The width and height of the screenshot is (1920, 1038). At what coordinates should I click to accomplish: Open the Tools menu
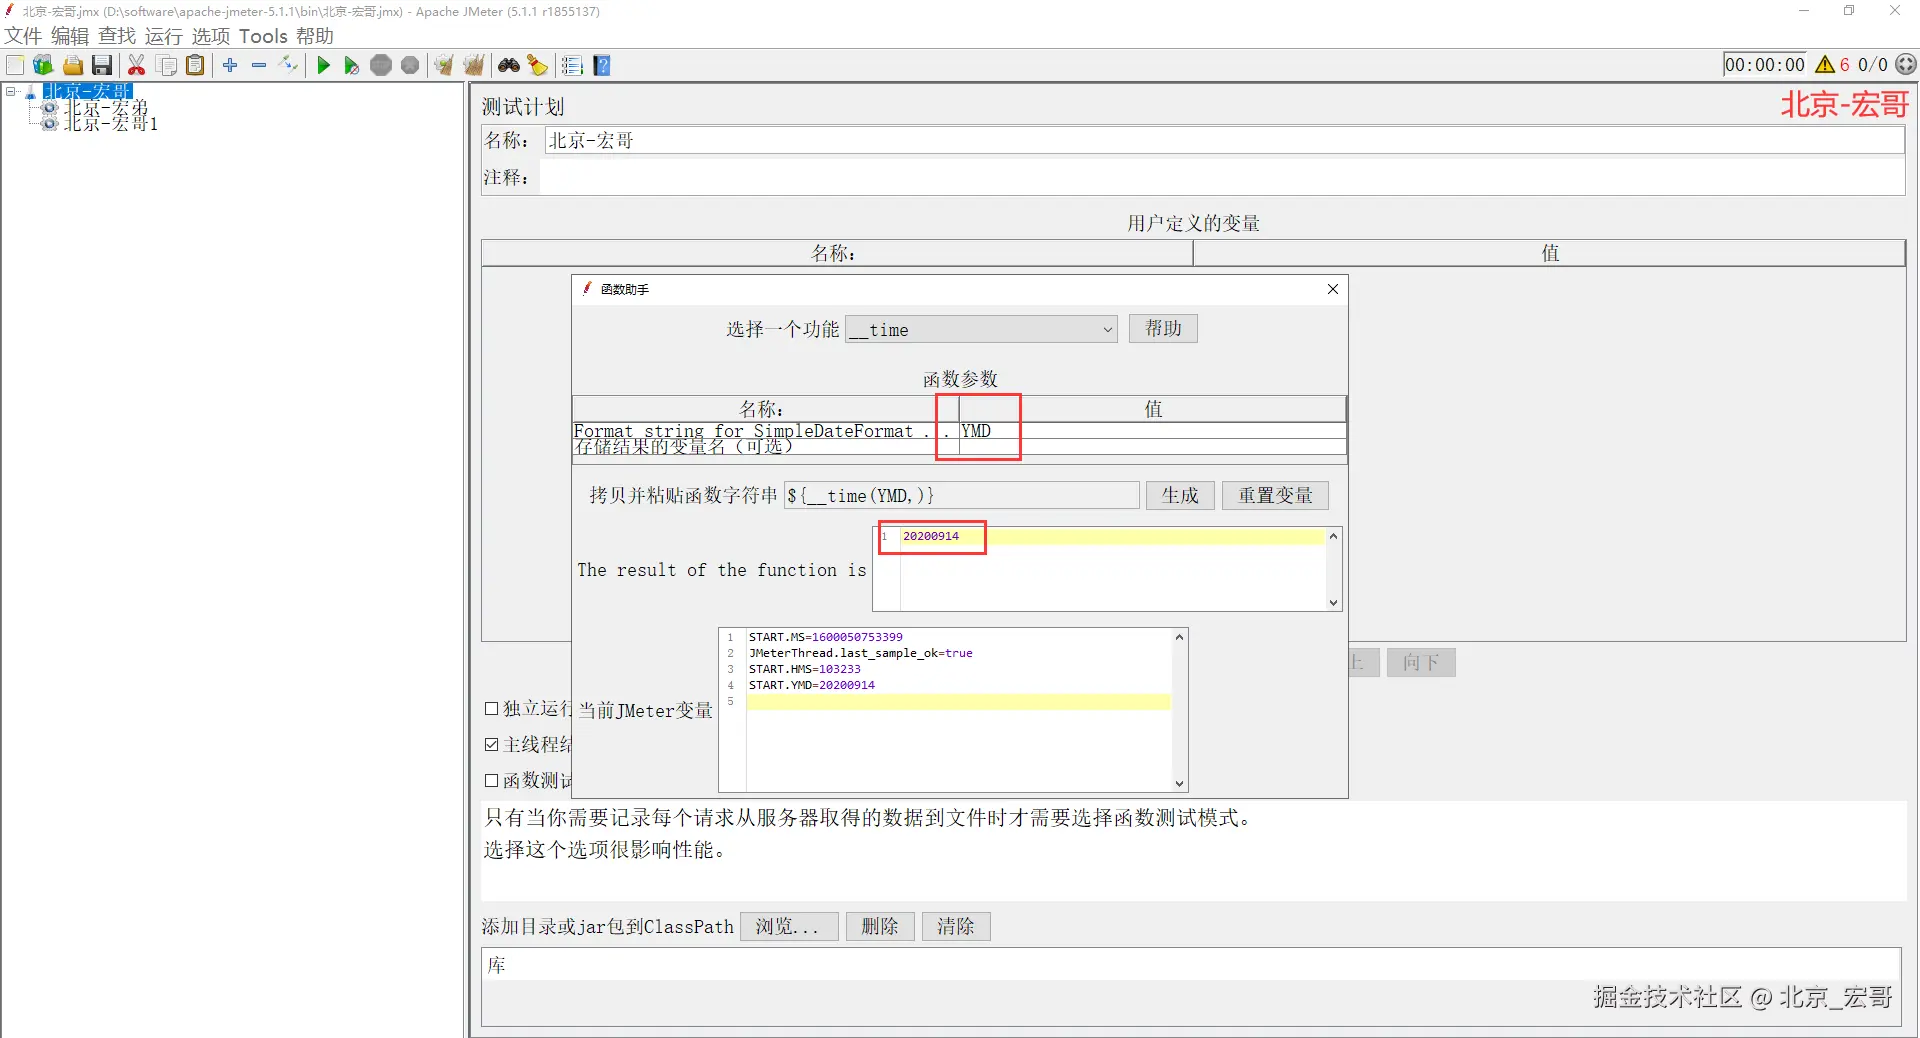point(263,36)
